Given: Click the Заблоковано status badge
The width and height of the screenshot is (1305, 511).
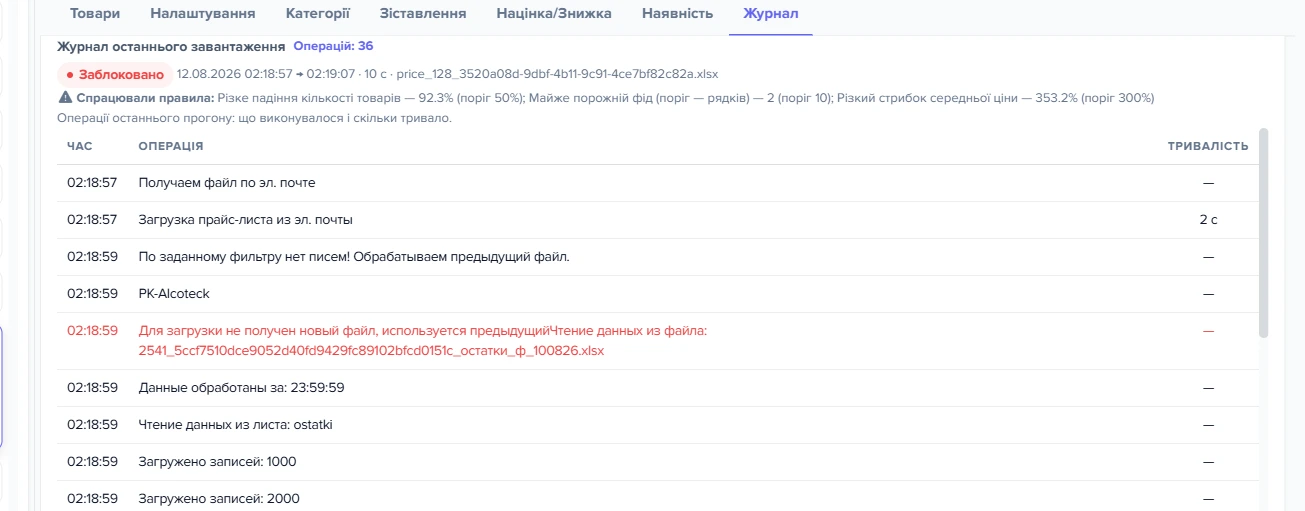Looking at the screenshot, I should pos(114,74).
